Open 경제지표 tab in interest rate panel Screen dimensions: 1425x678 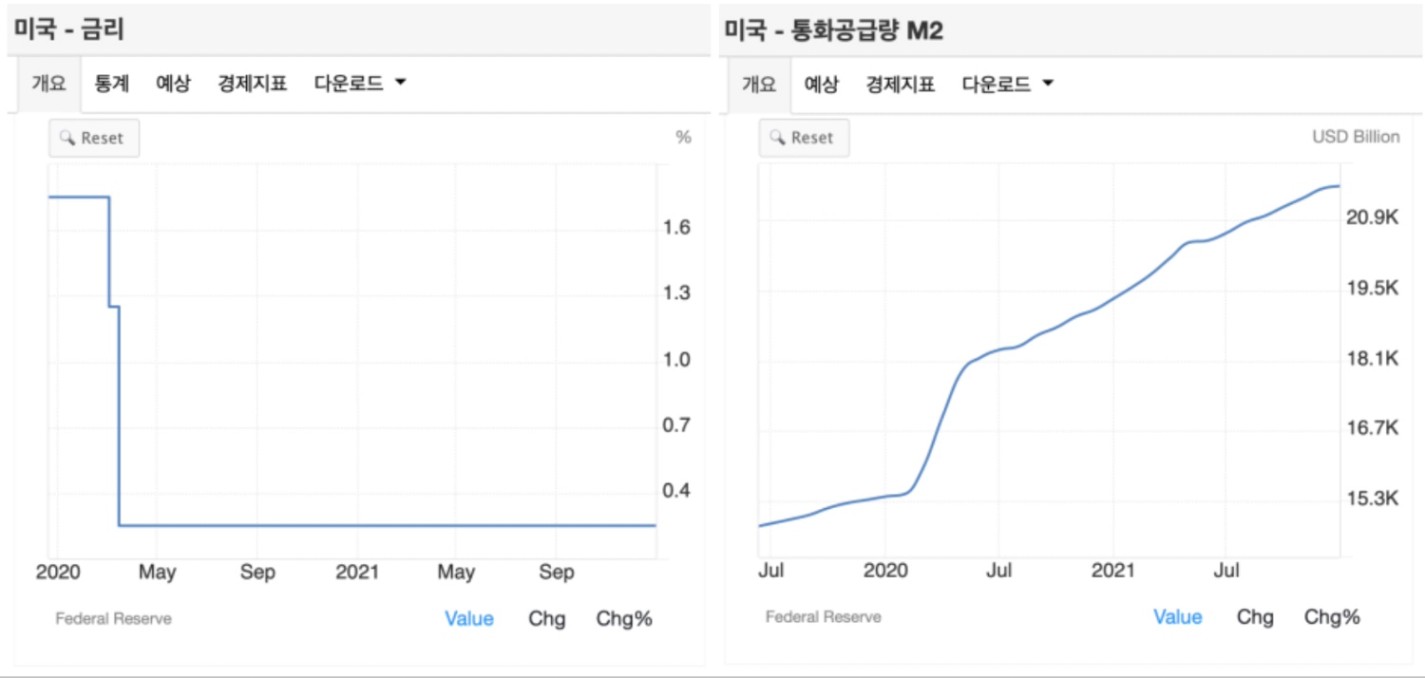(253, 84)
